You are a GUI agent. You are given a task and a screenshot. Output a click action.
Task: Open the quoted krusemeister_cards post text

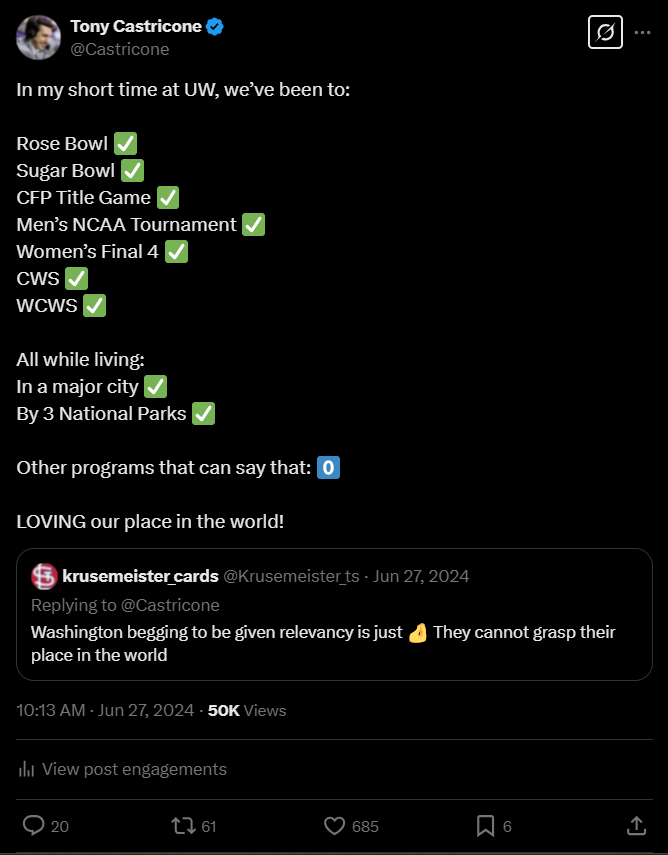[x=323, y=643]
